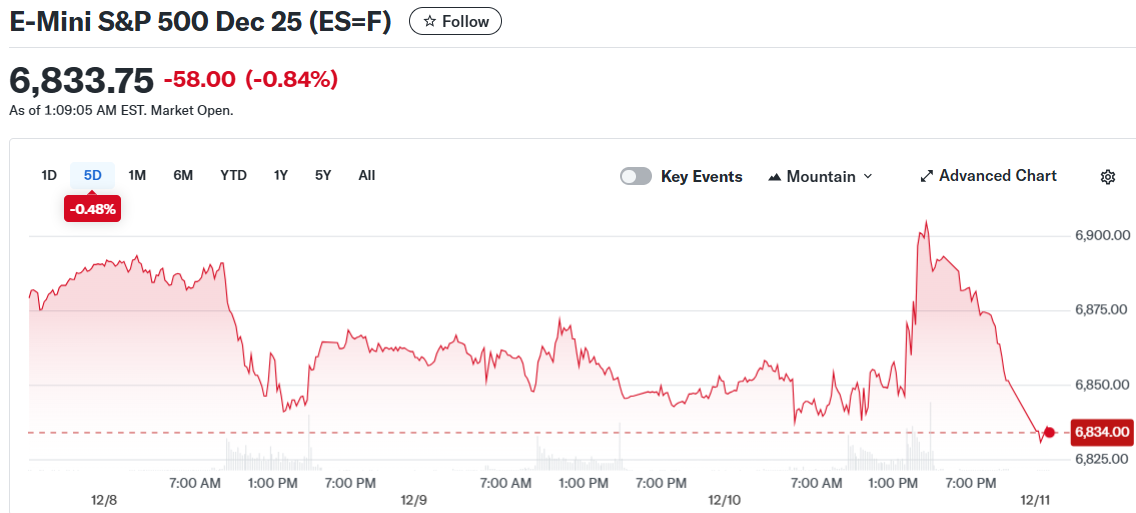Viewport: 1136px width, 513px height.
Task: Click the red current price marker dot
Action: click(x=1049, y=432)
